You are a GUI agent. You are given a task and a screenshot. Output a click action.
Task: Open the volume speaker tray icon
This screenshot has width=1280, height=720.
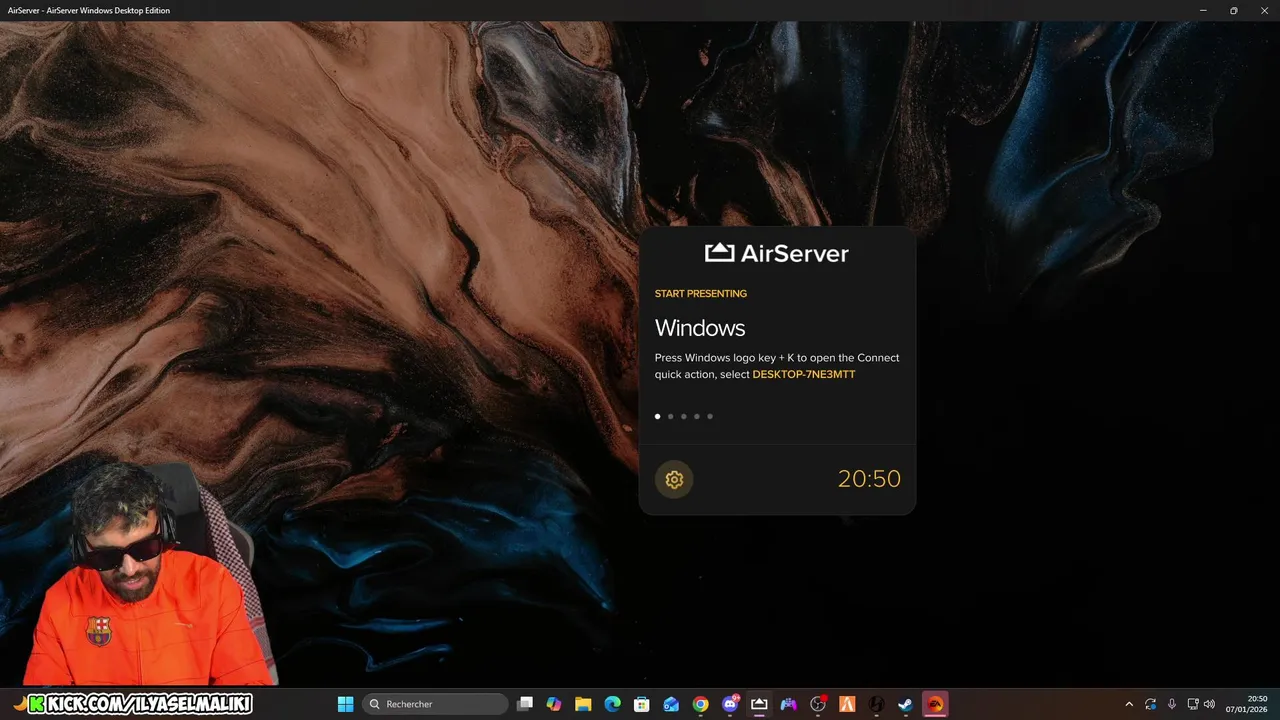tap(1209, 704)
